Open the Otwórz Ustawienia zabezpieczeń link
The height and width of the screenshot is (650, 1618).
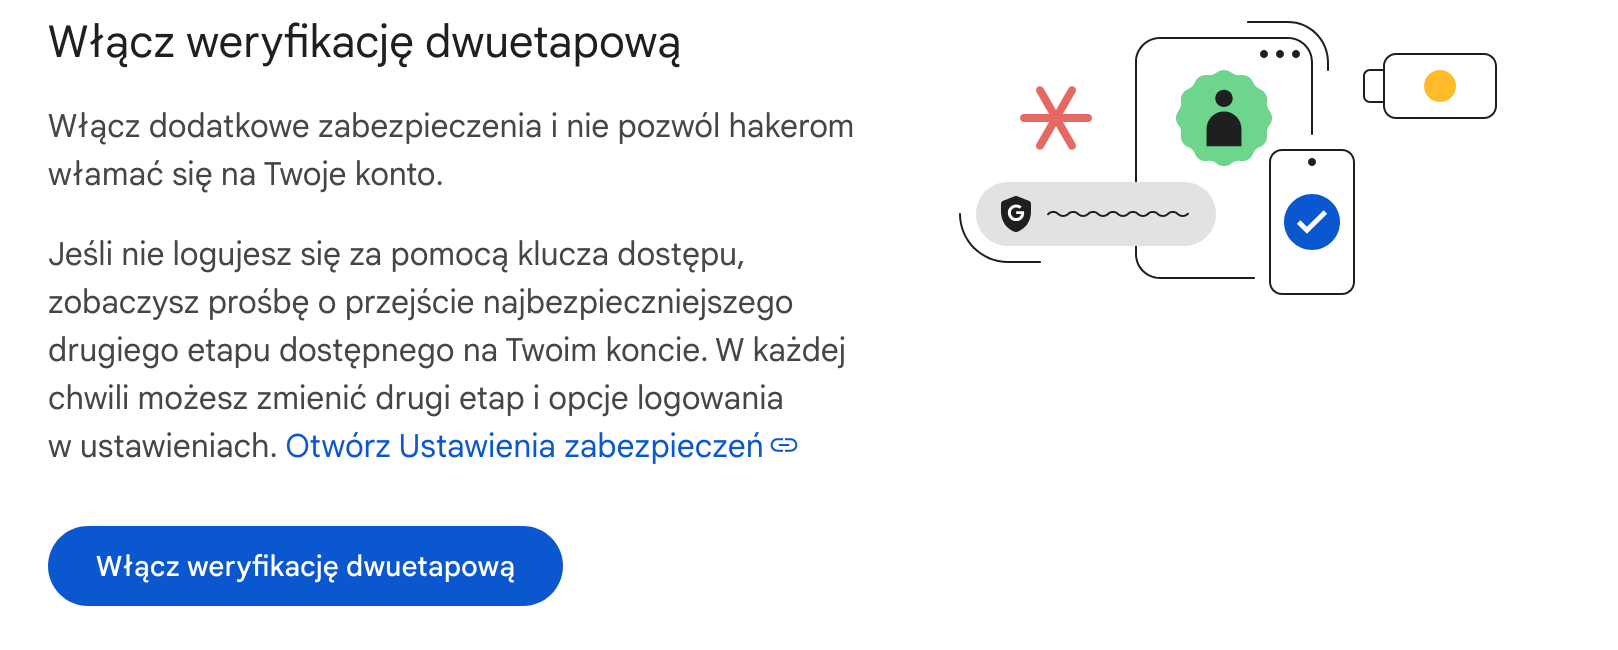pos(524,446)
